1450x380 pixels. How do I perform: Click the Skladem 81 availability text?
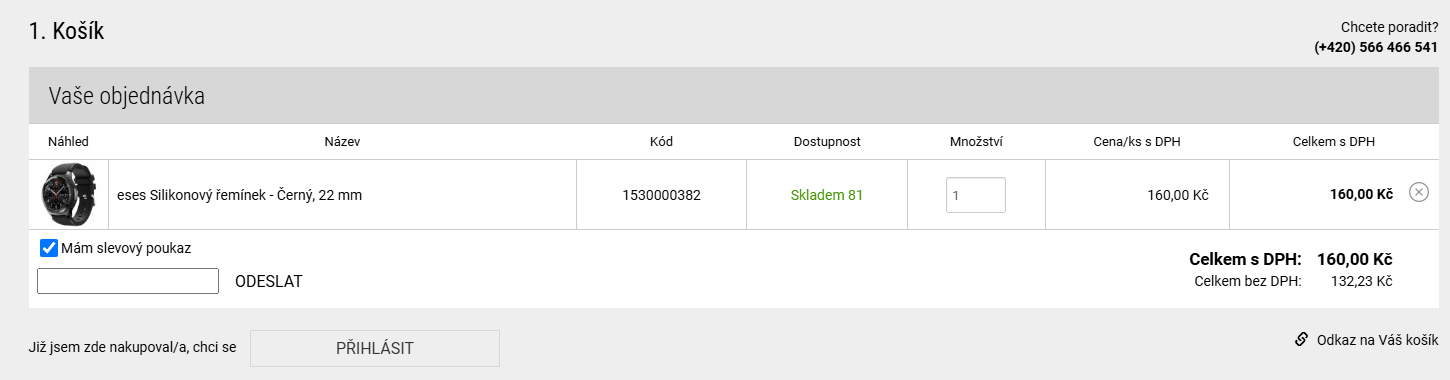coord(827,195)
